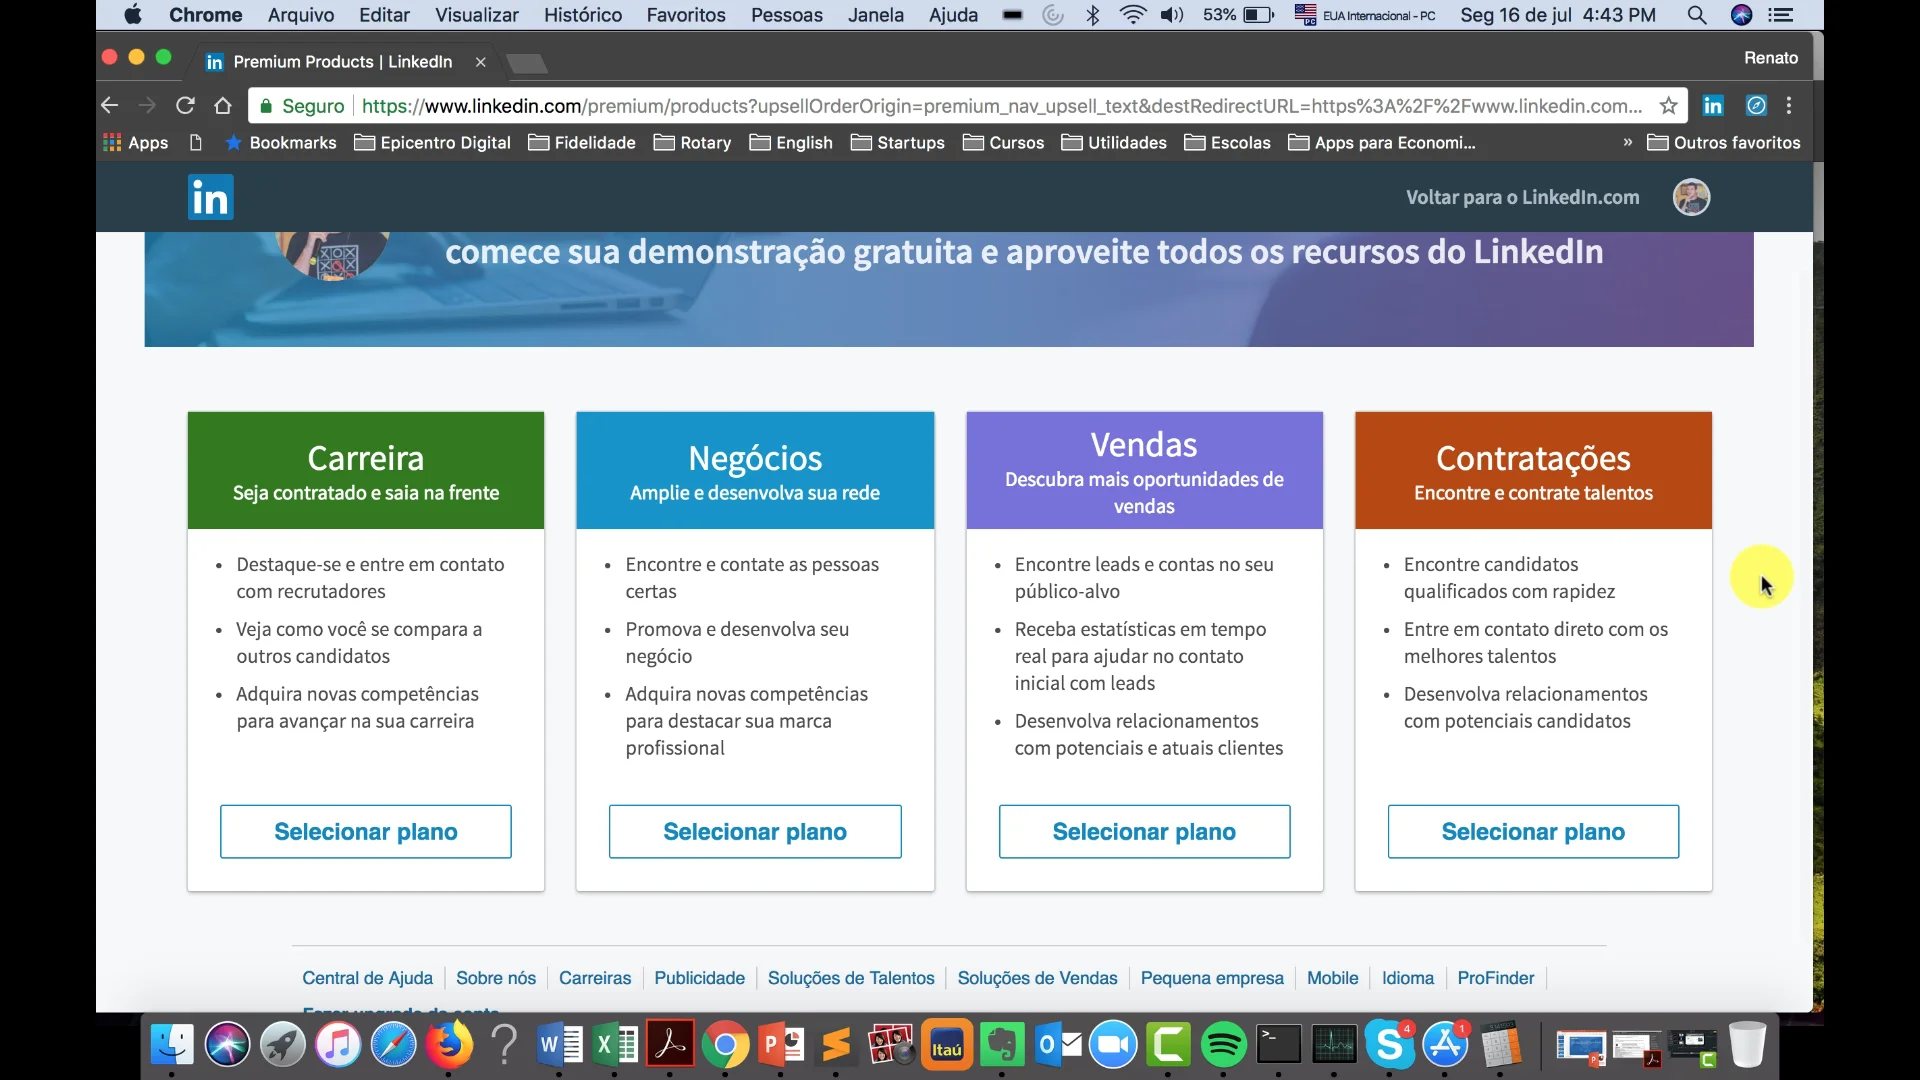This screenshot has height=1080, width=1920.
Task: Open the Apps shortcut in bookmarks bar
Action: 136,143
